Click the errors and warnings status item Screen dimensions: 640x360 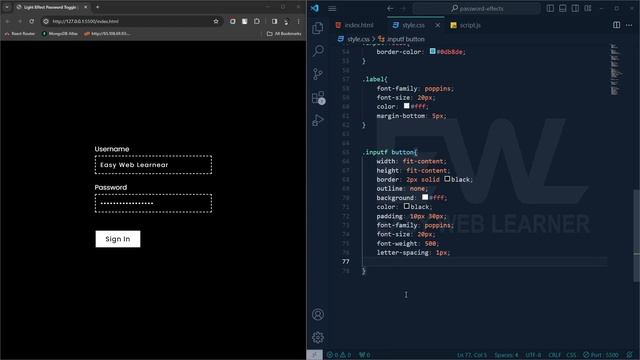tap(339, 355)
